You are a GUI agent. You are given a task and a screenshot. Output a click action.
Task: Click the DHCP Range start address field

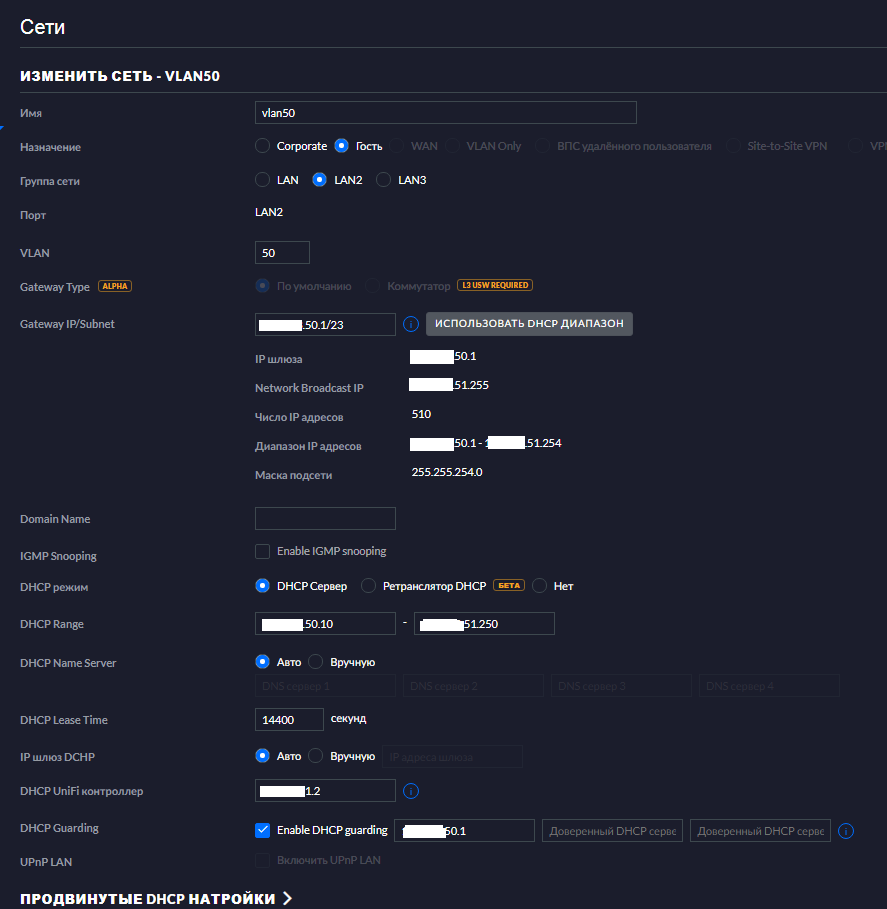click(325, 624)
